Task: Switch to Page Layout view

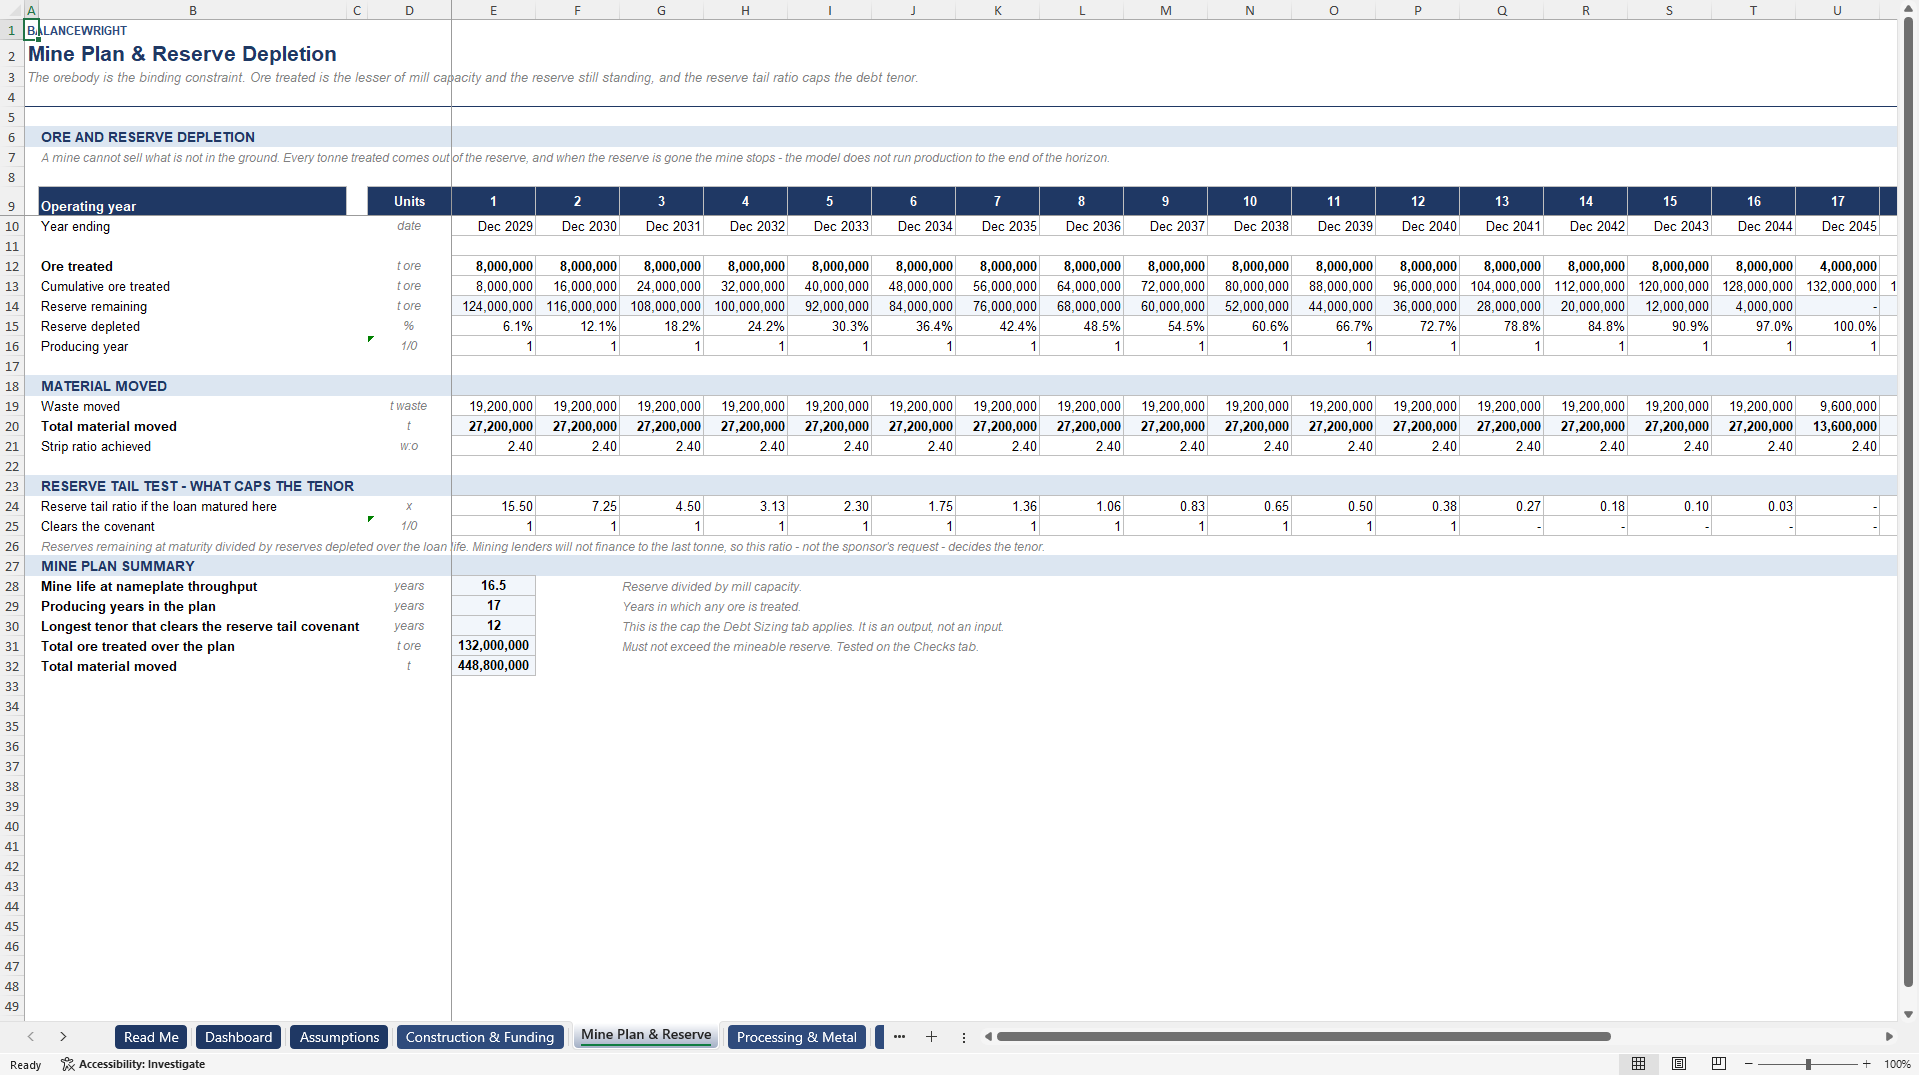Action: pyautogui.click(x=1679, y=1064)
